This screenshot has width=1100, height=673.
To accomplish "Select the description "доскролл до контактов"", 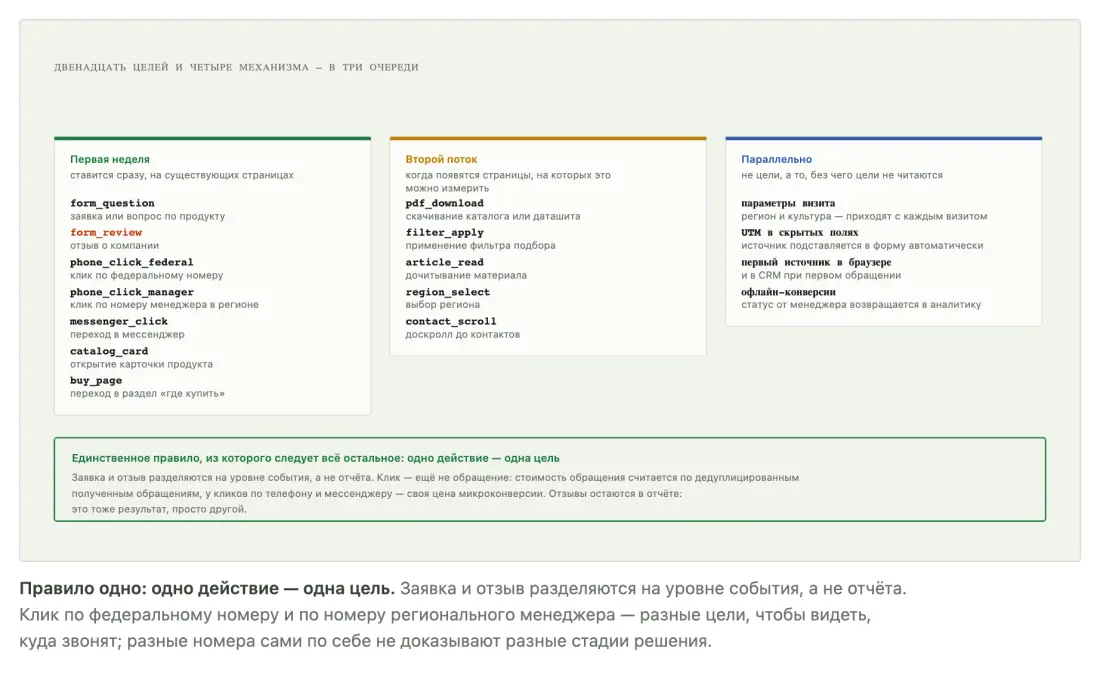I will tap(462, 334).
